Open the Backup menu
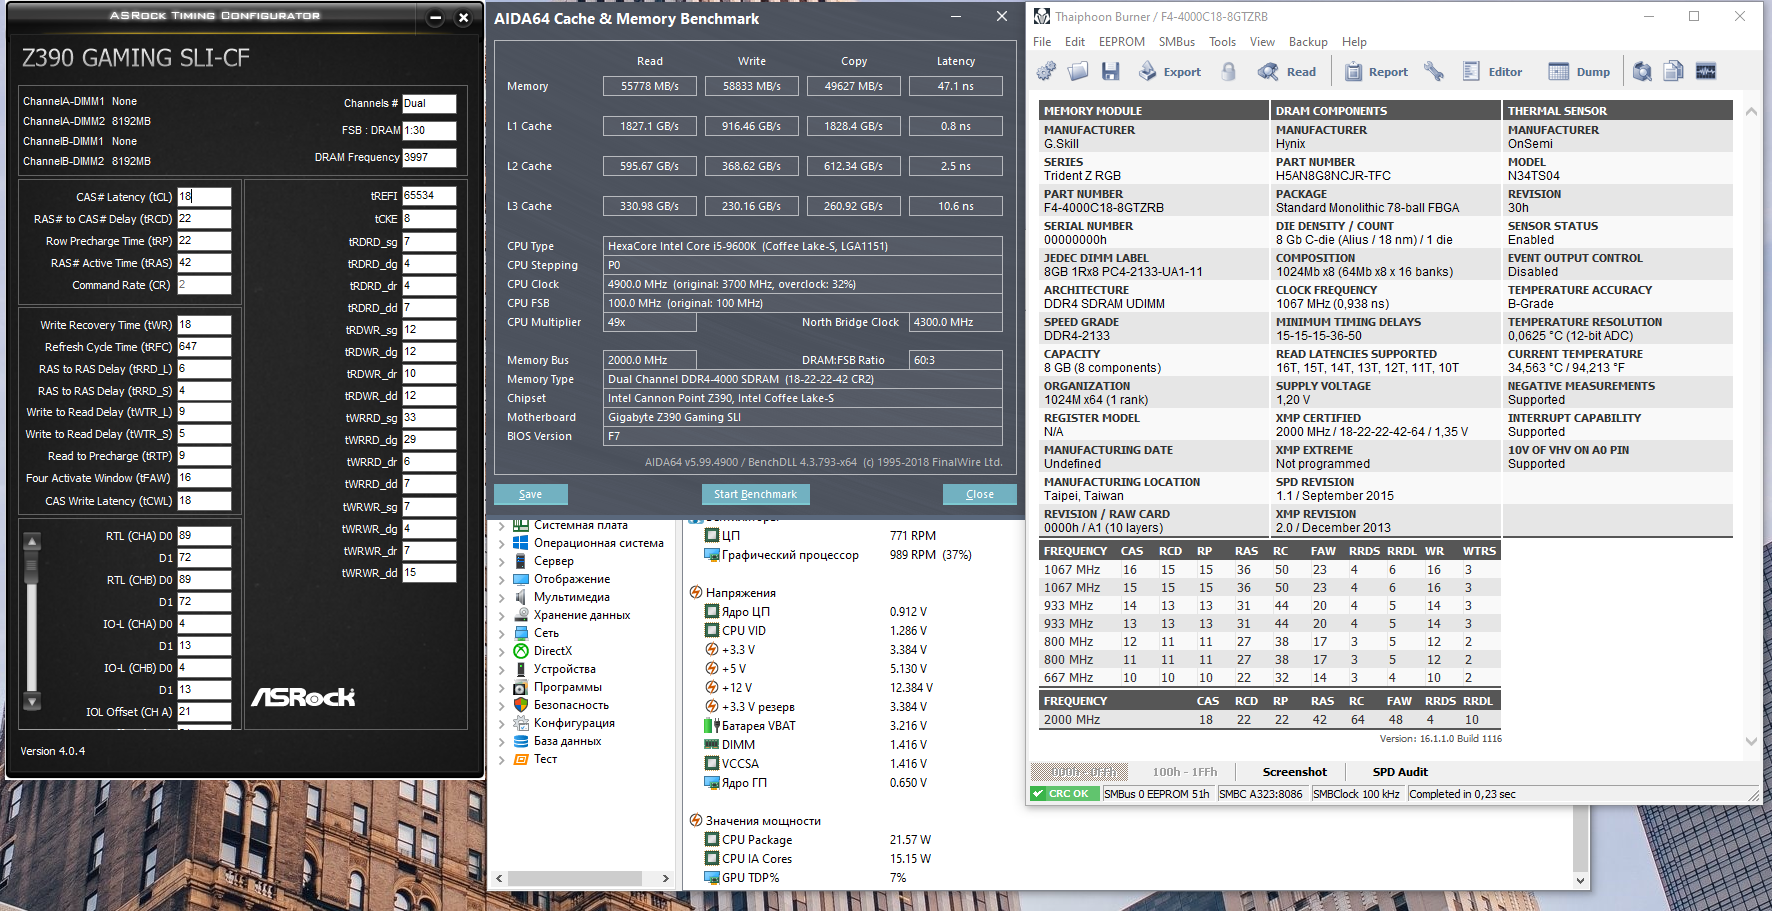Viewport: 1772px width, 911px height. 1308,42
